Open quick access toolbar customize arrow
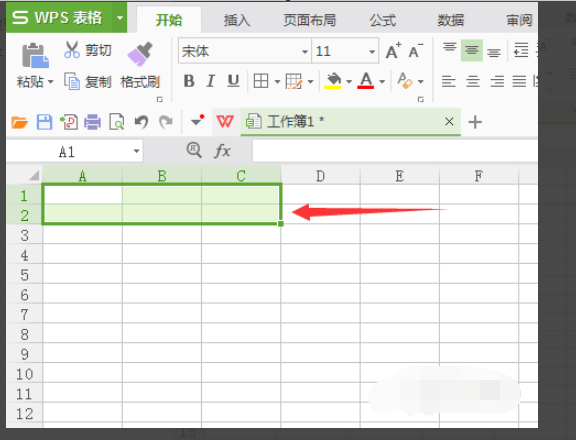 point(197,120)
